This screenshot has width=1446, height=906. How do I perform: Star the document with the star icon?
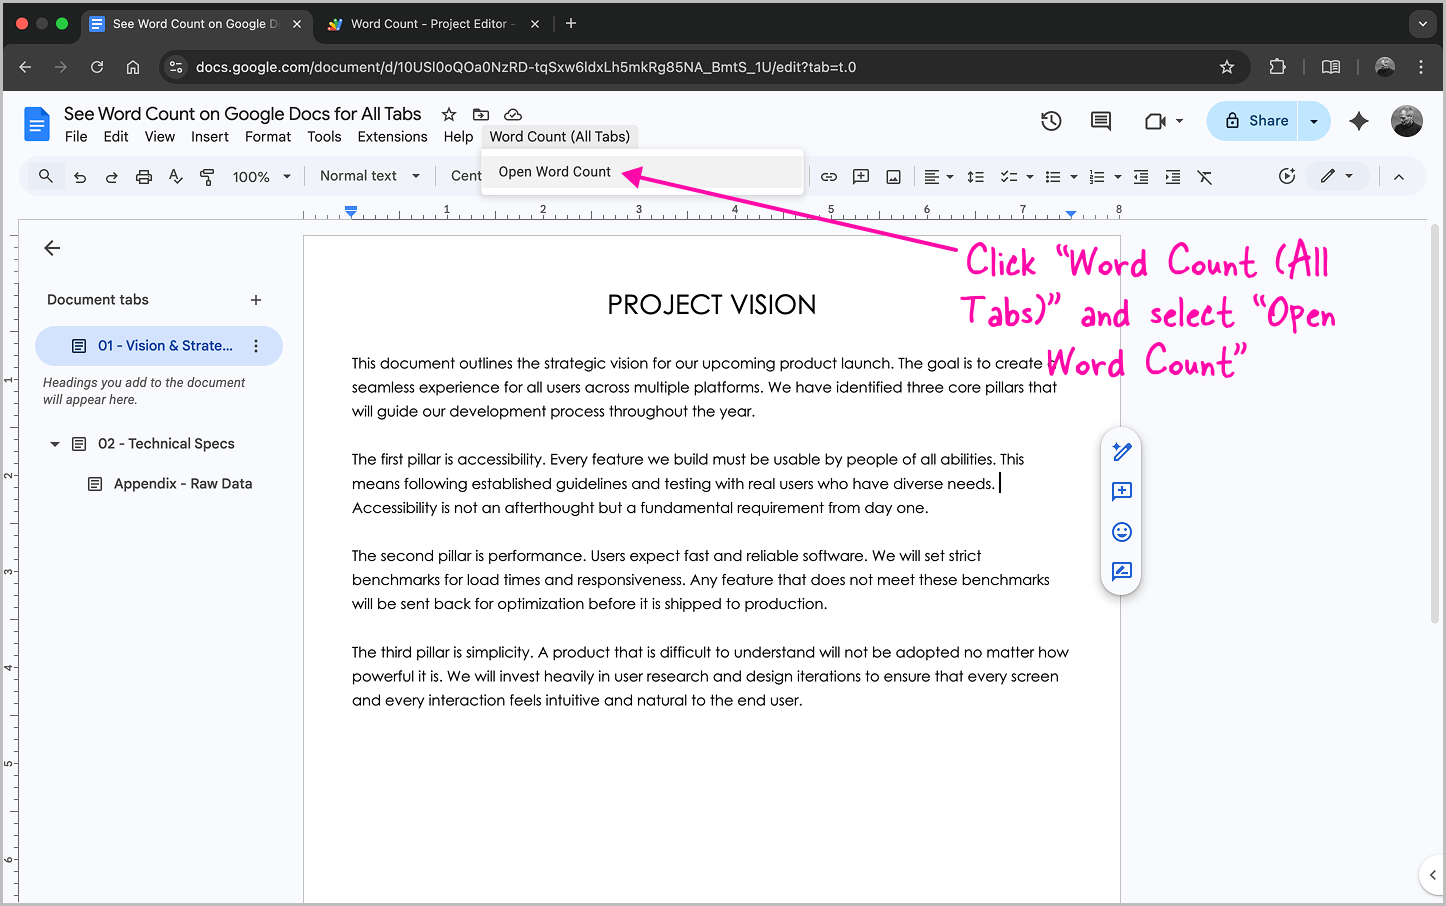point(449,114)
